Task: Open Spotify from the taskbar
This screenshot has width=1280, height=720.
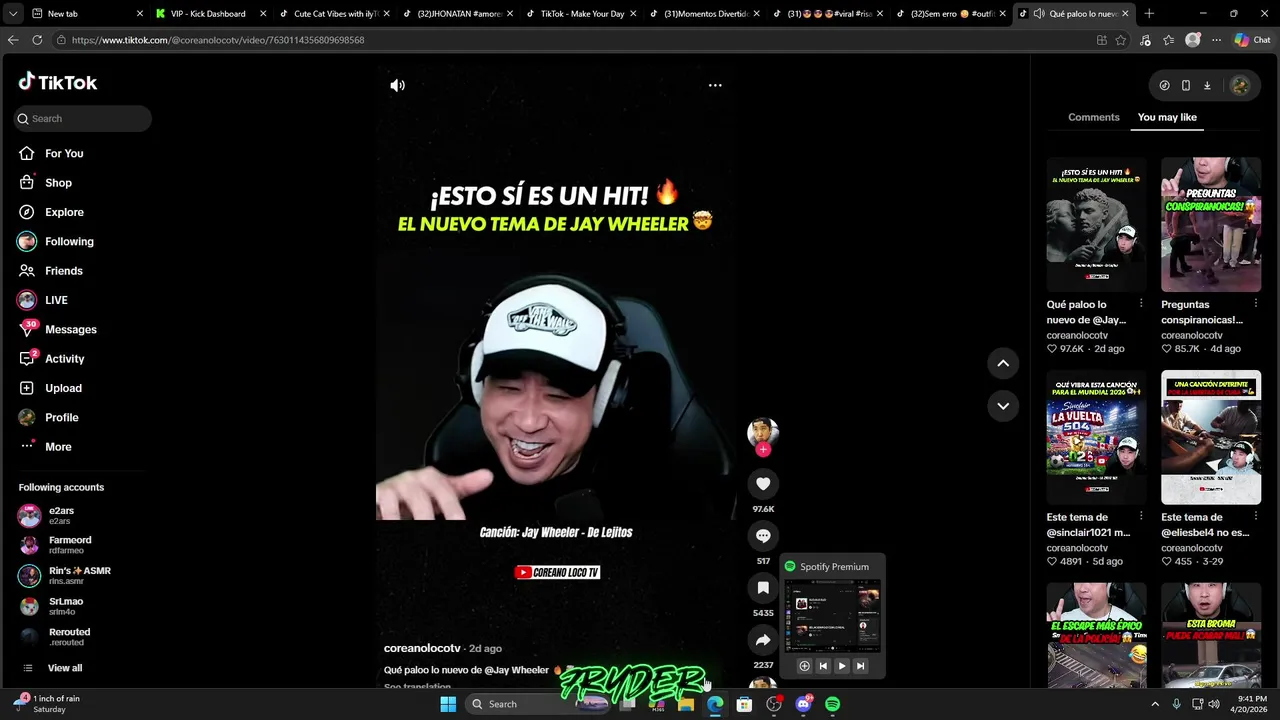Action: click(x=833, y=704)
